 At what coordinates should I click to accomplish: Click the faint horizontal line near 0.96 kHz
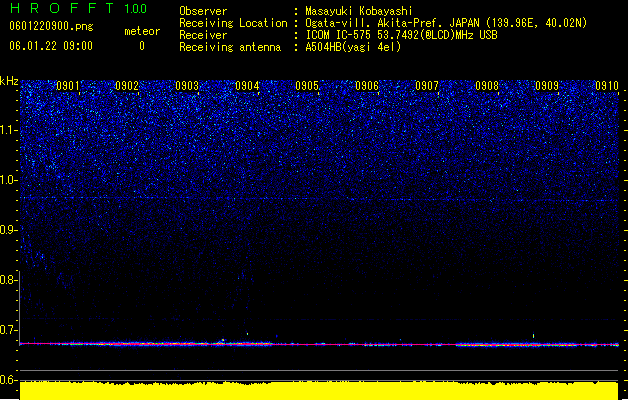point(319,198)
